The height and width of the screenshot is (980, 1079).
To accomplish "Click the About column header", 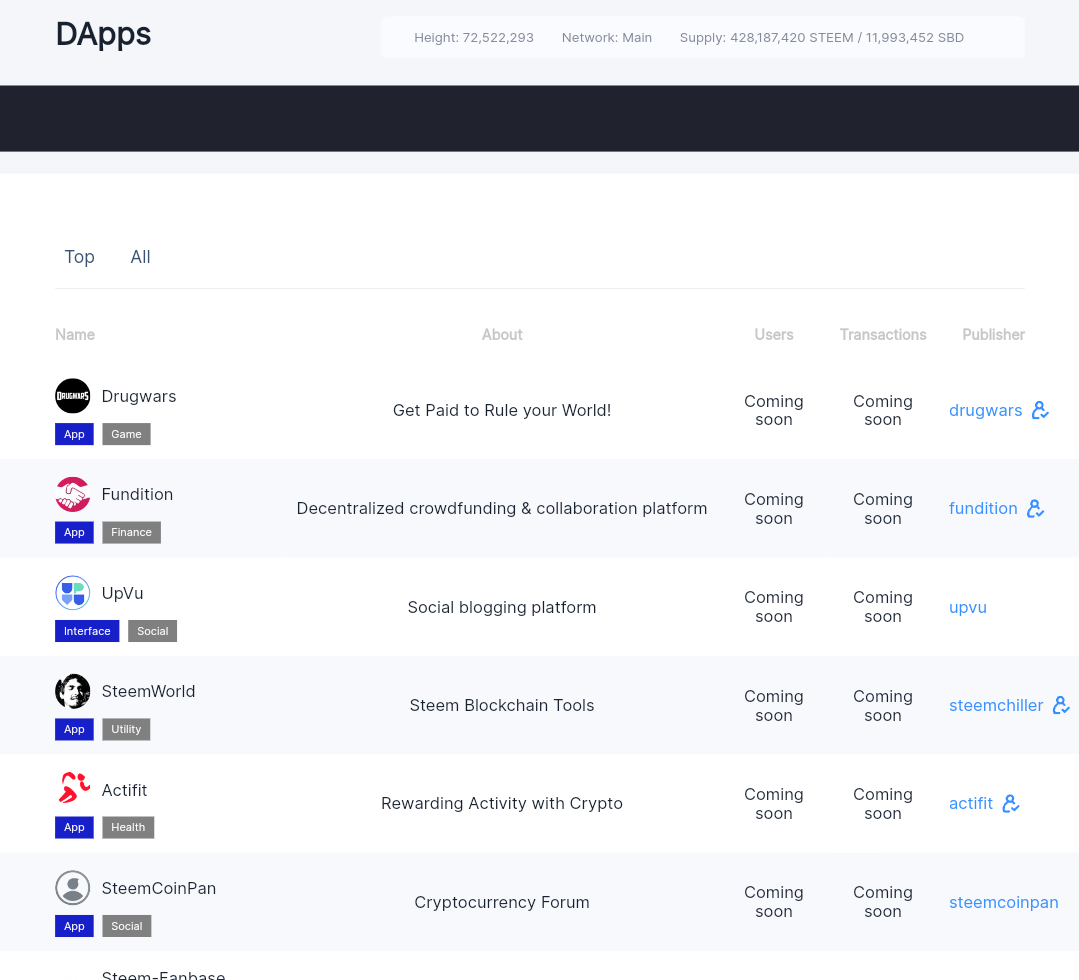I will (x=502, y=334).
